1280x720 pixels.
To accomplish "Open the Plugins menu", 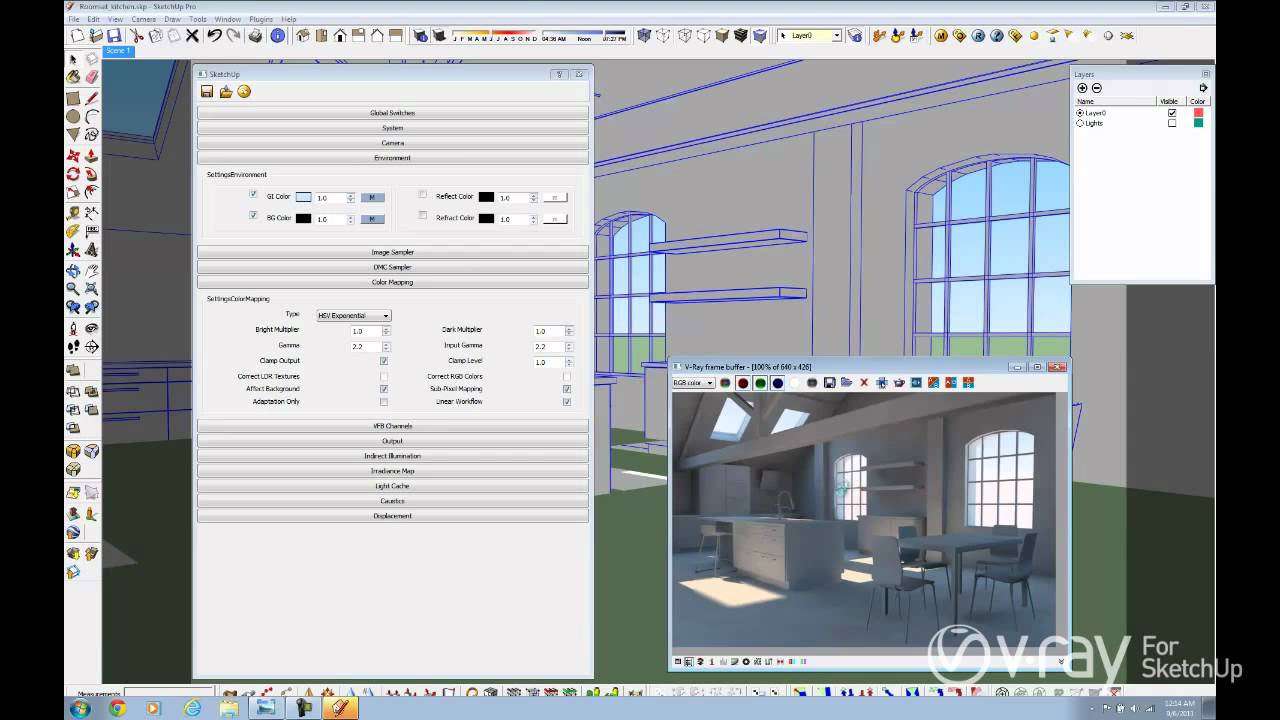I will point(260,19).
